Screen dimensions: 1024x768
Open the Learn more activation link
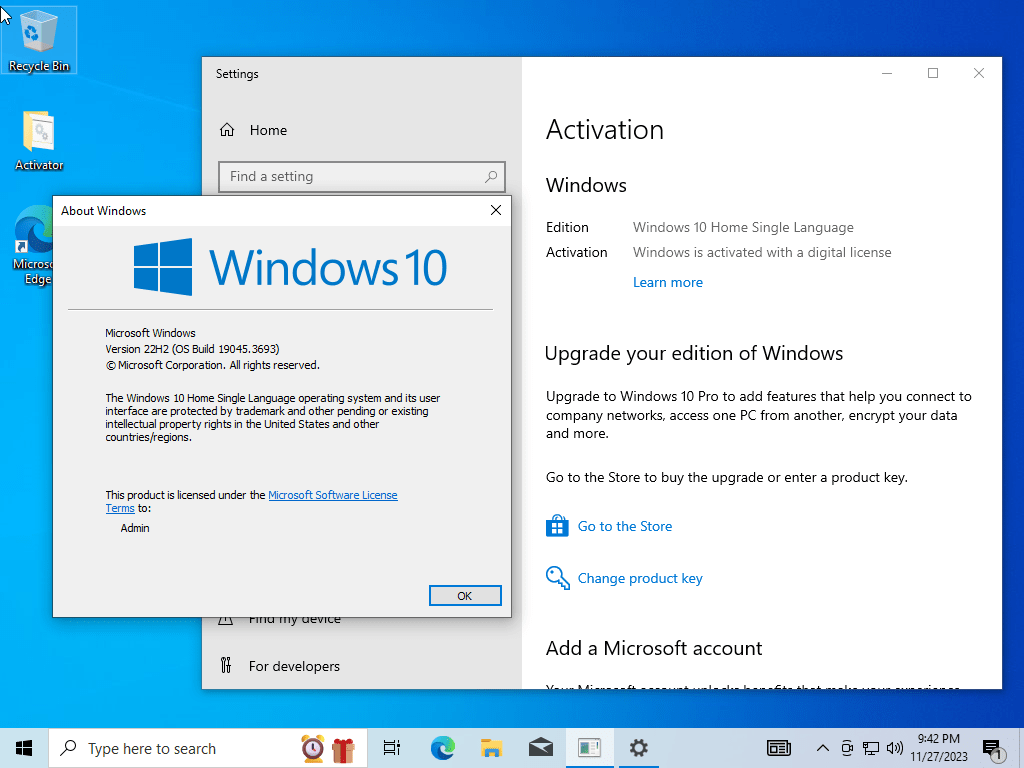667,282
